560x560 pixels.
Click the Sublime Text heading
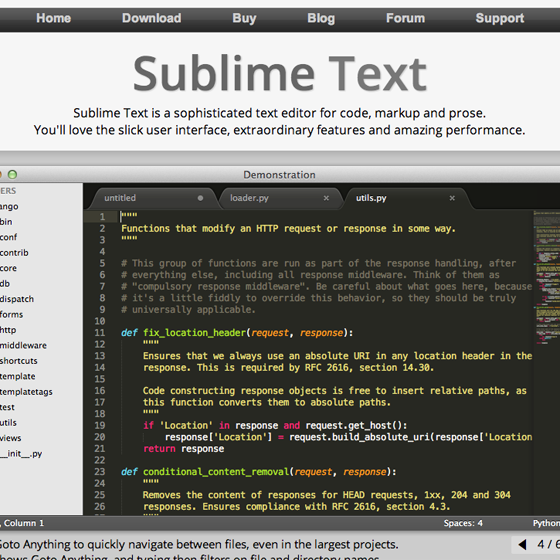click(280, 73)
